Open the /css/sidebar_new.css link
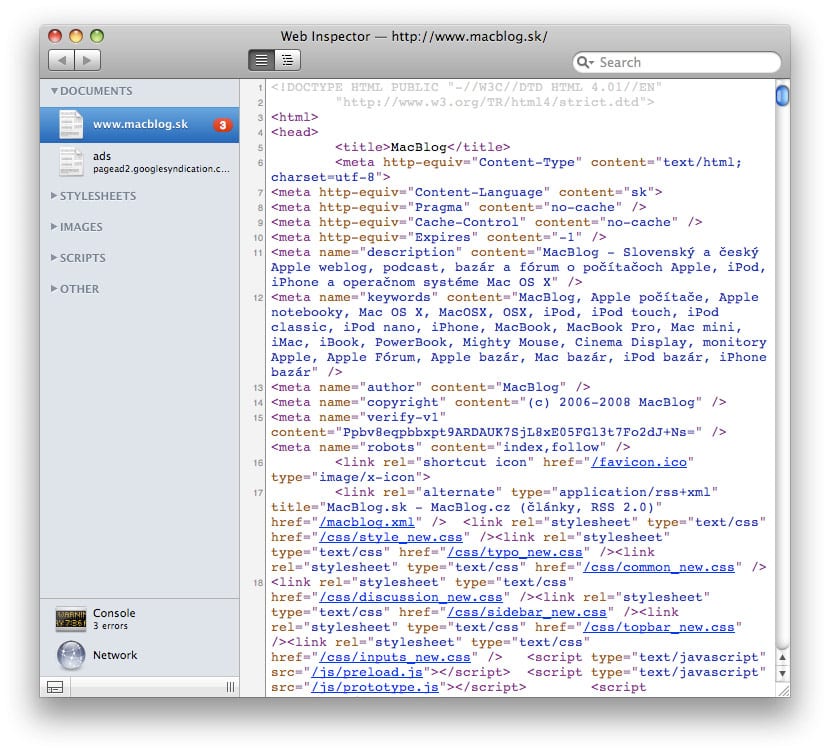Screen dimensions: 830x752 tap(527, 612)
